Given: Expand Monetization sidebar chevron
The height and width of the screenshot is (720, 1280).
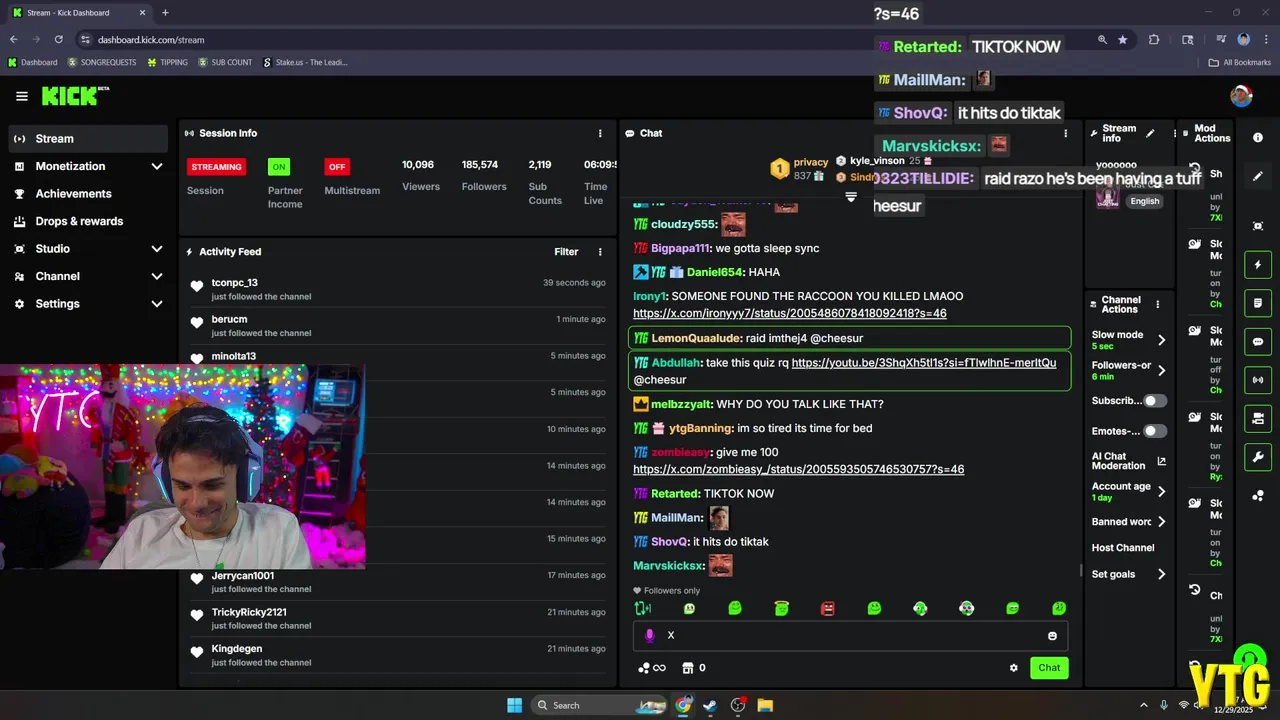Looking at the screenshot, I should coord(157,166).
